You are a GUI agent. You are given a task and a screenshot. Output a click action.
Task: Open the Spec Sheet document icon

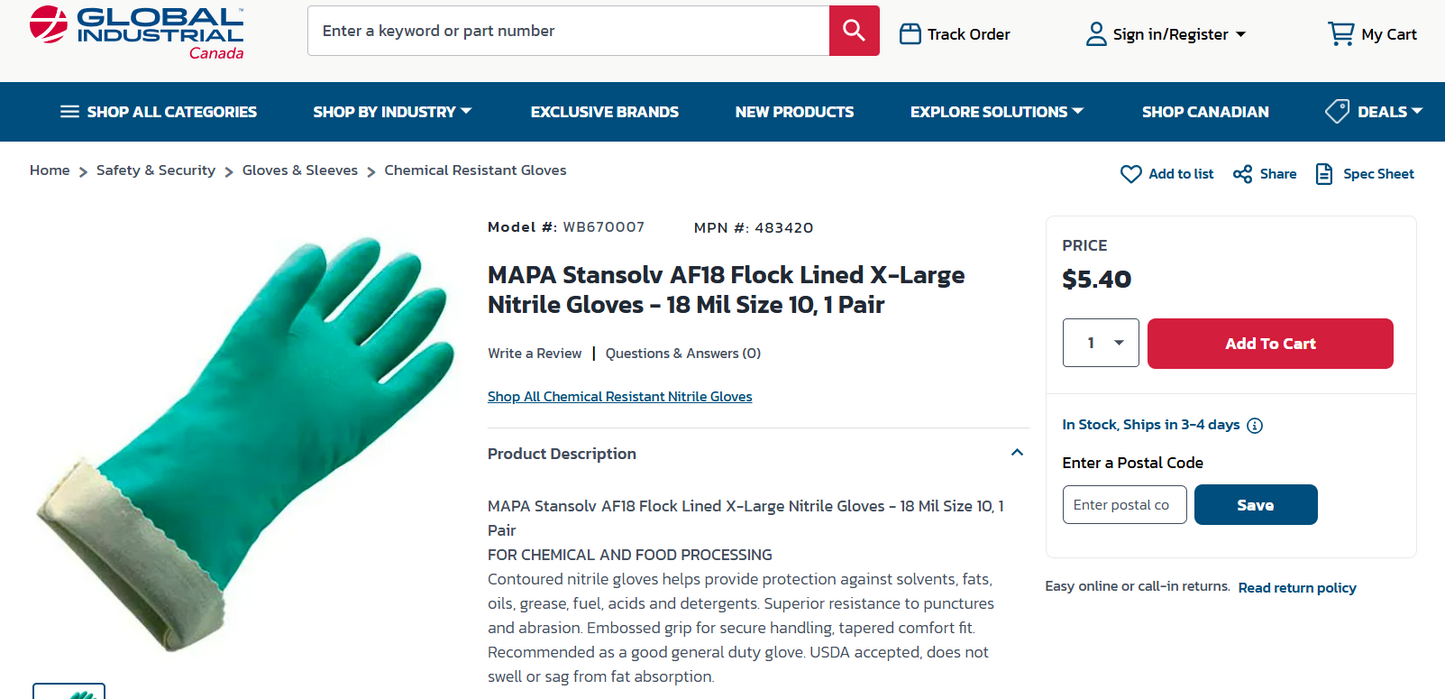pyautogui.click(x=1324, y=173)
